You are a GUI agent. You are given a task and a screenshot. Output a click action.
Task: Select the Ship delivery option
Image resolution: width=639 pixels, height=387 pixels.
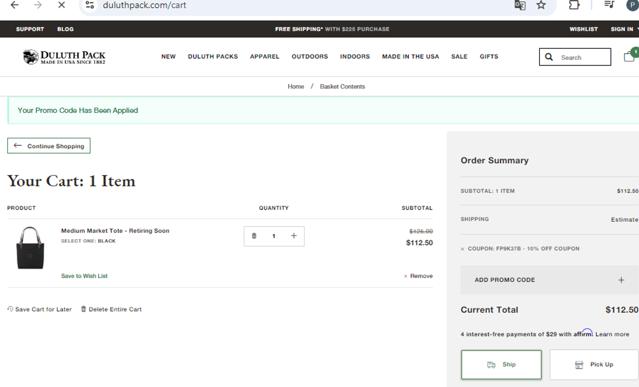501,365
